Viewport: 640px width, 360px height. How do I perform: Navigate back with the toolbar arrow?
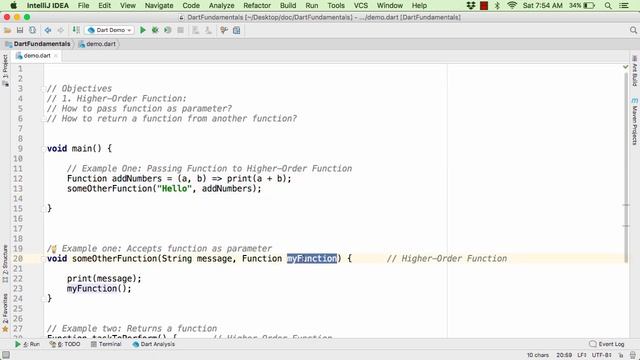pyautogui.click(x=48, y=30)
